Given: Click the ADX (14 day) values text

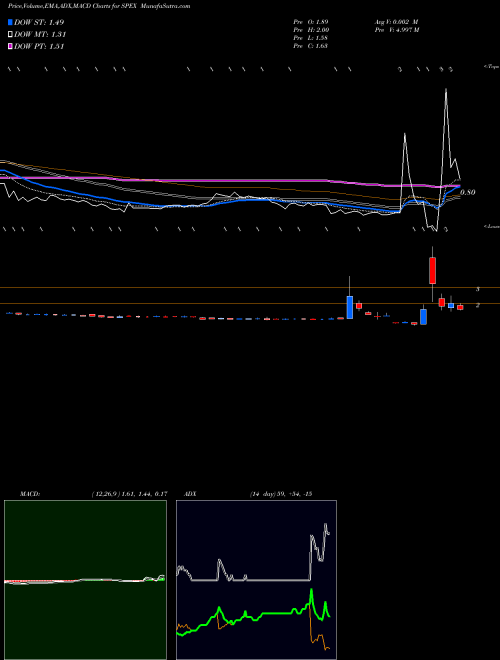Looking at the screenshot, I should (281, 494).
